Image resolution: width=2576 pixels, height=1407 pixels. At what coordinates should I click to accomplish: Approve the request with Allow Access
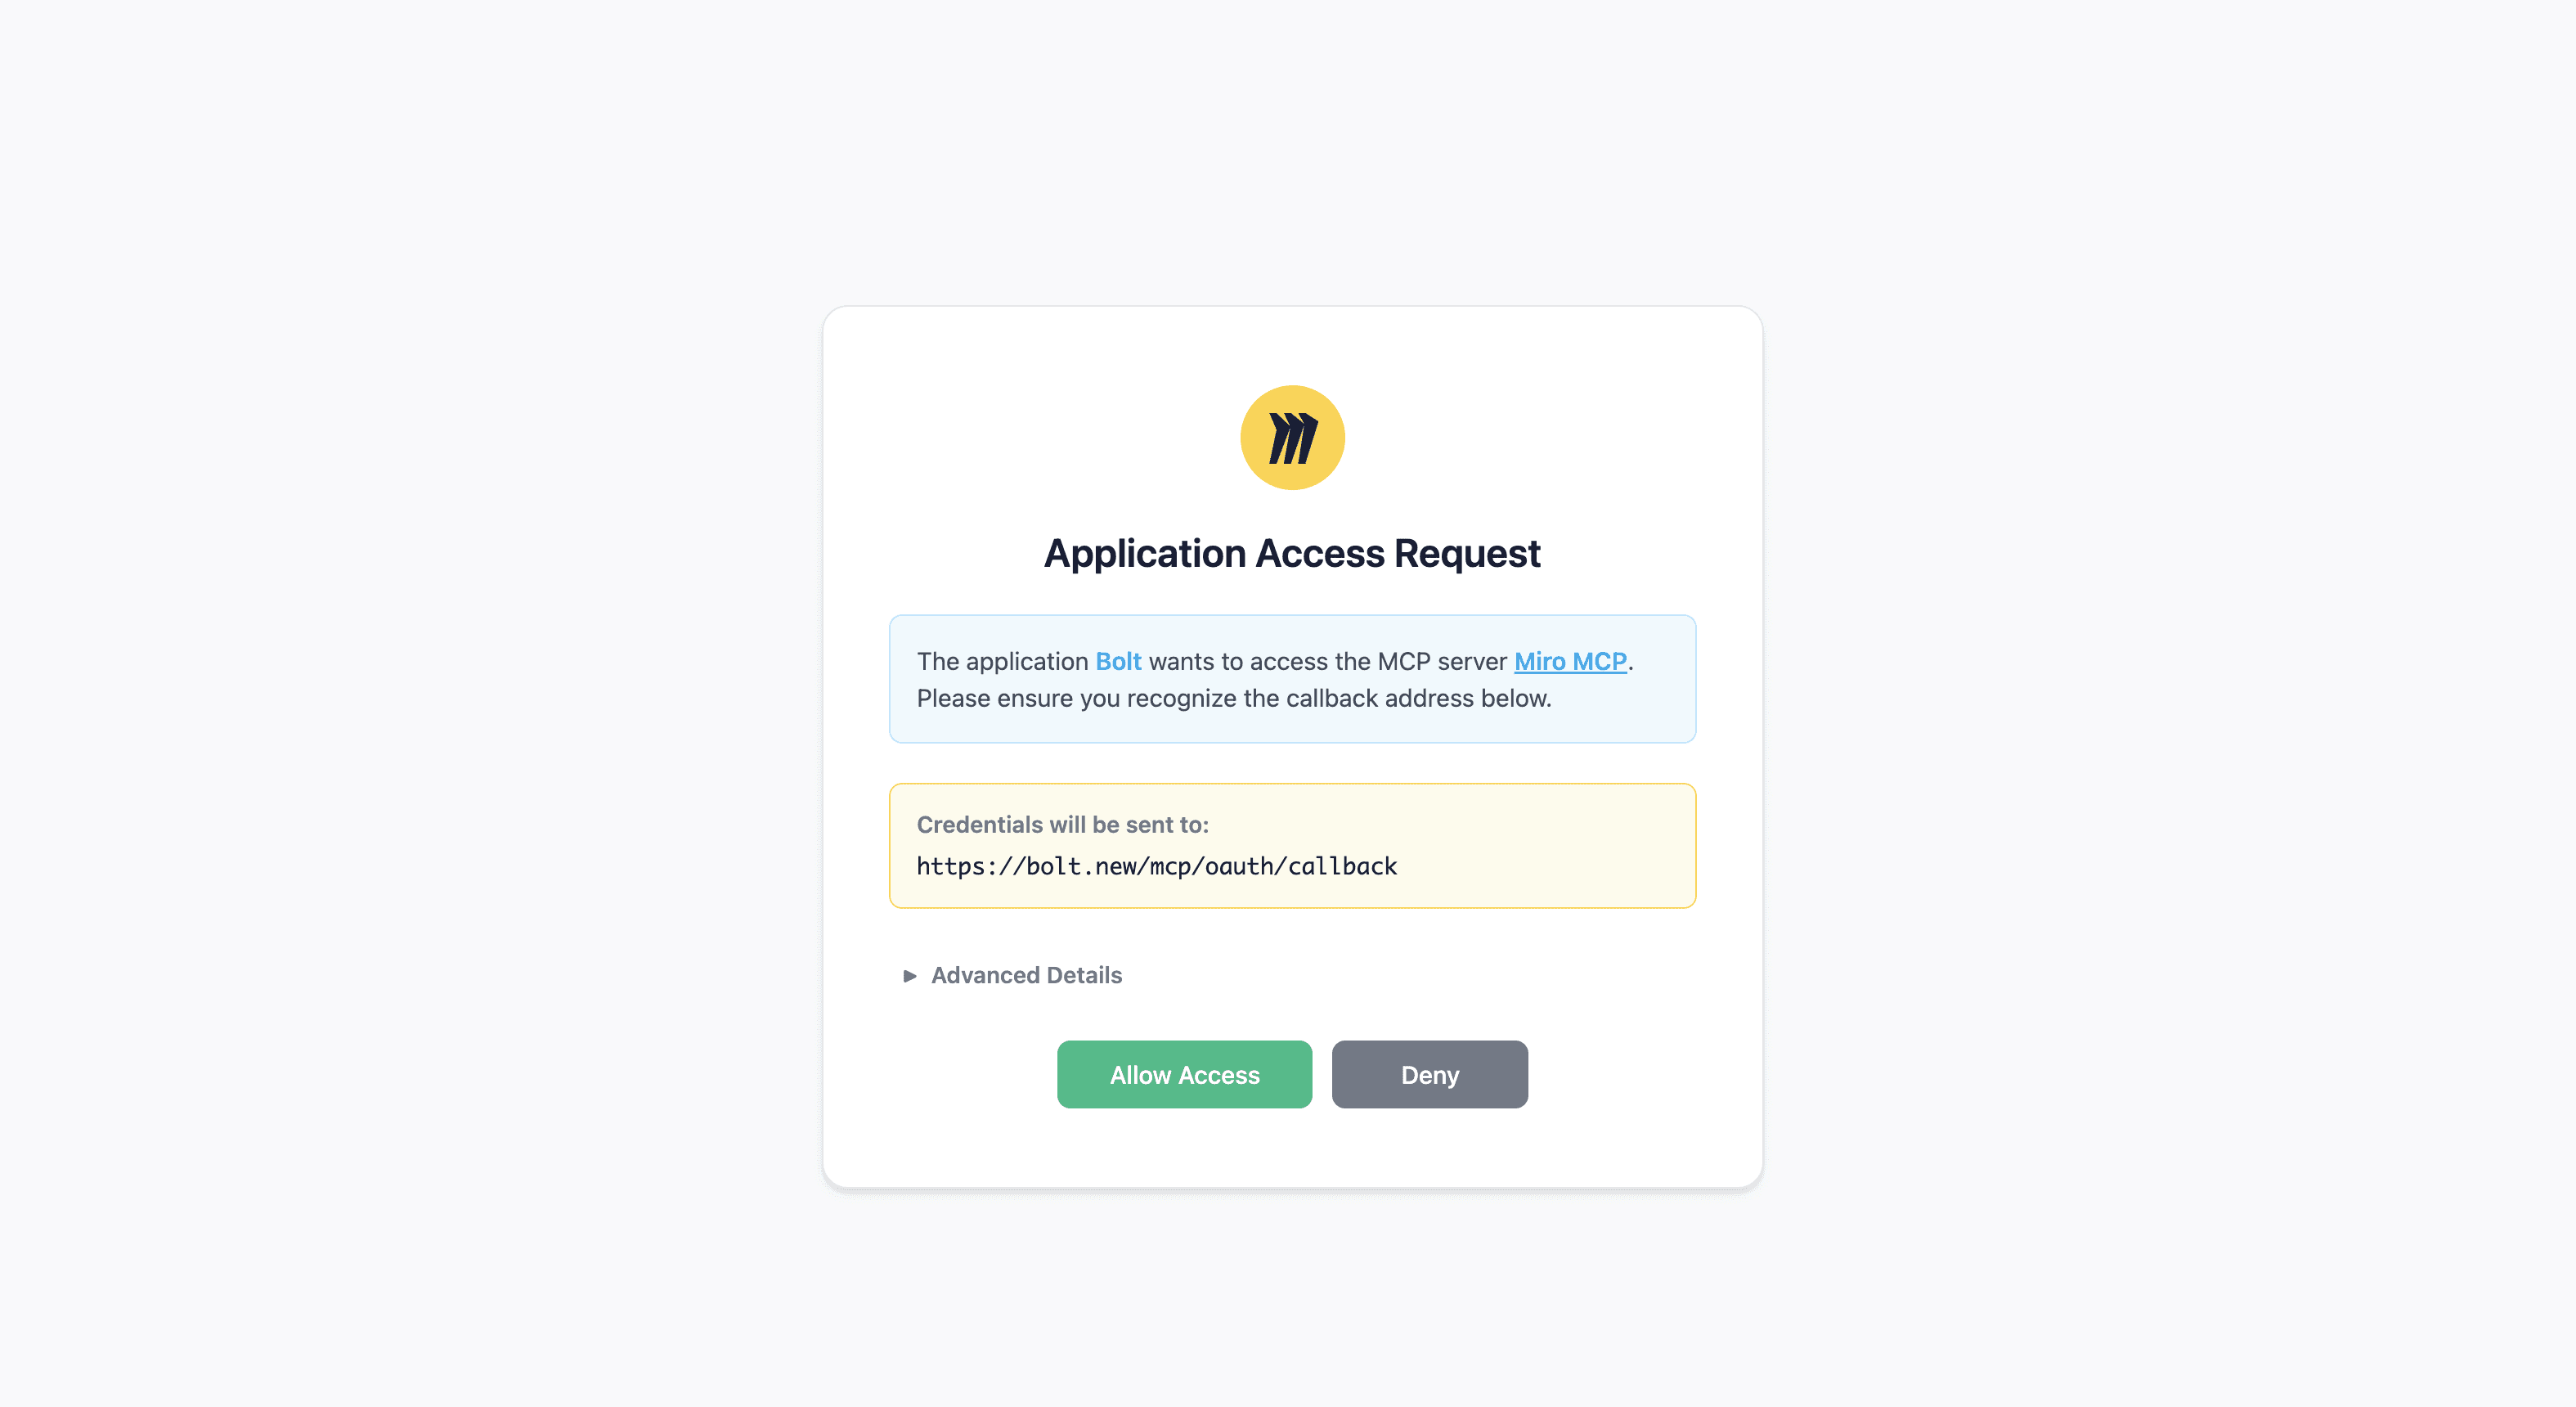point(1184,1074)
